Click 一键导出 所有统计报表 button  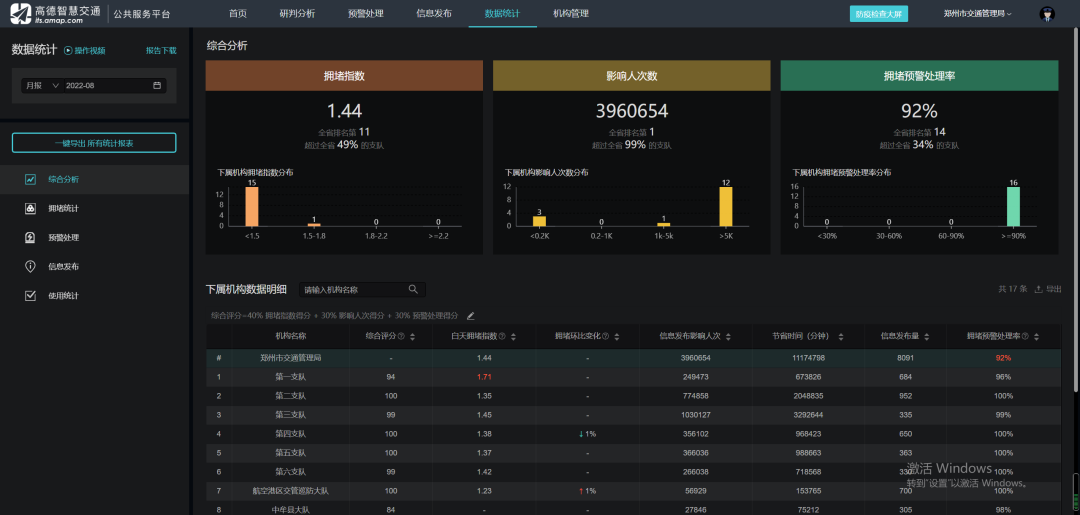click(x=94, y=143)
